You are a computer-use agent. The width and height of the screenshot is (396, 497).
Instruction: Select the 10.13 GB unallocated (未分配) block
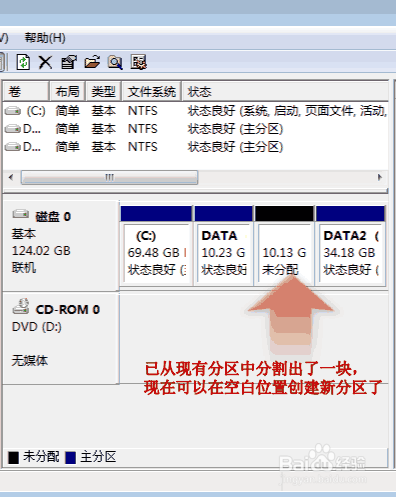click(284, 246)
